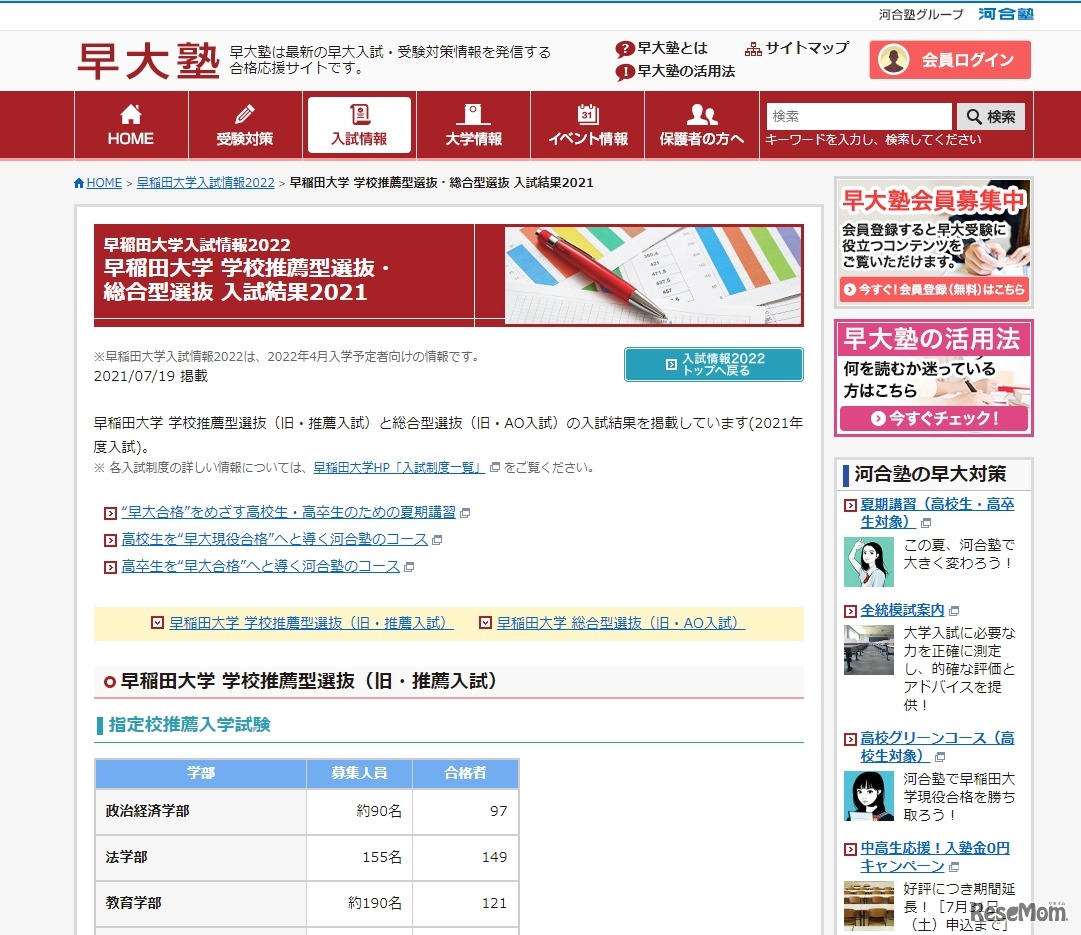Screen dimensions: 1081x935
Task: Click 入試情報2022トップへ戻る button
Action: (x=713, y=364)
